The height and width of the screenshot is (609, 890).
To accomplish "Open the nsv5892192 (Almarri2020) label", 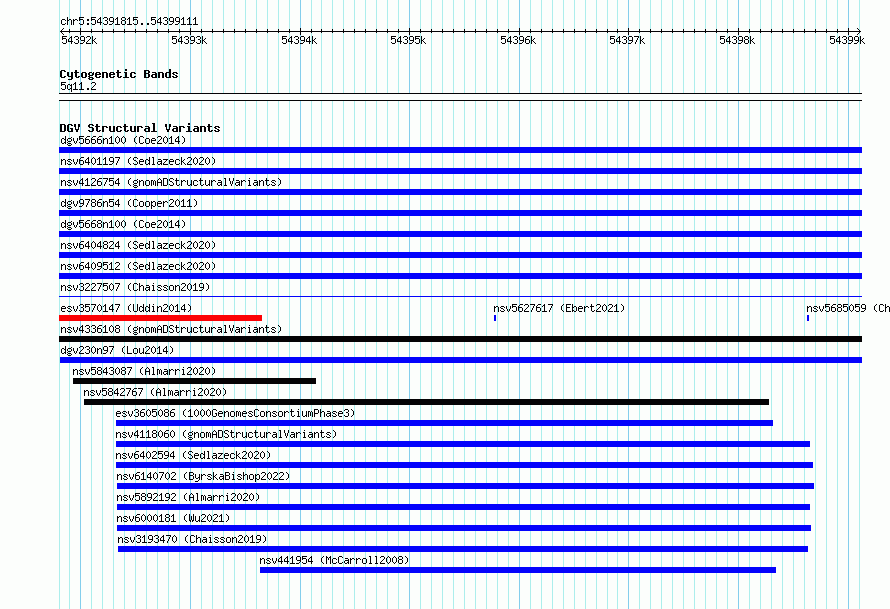I will coord(188,497).
